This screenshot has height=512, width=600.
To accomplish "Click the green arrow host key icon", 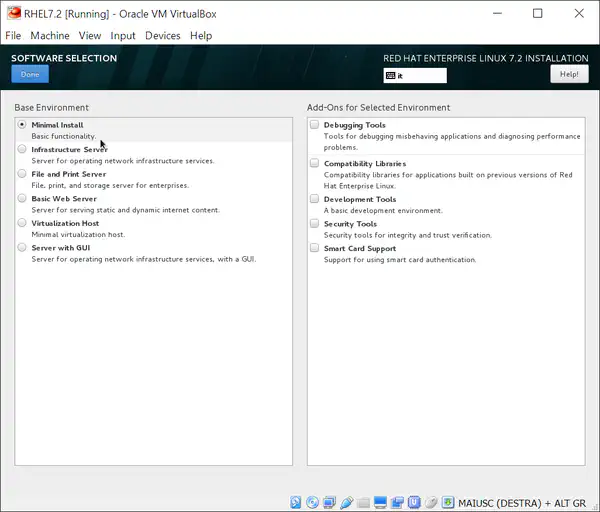I will pyautogui.click(x=446, y=502).
